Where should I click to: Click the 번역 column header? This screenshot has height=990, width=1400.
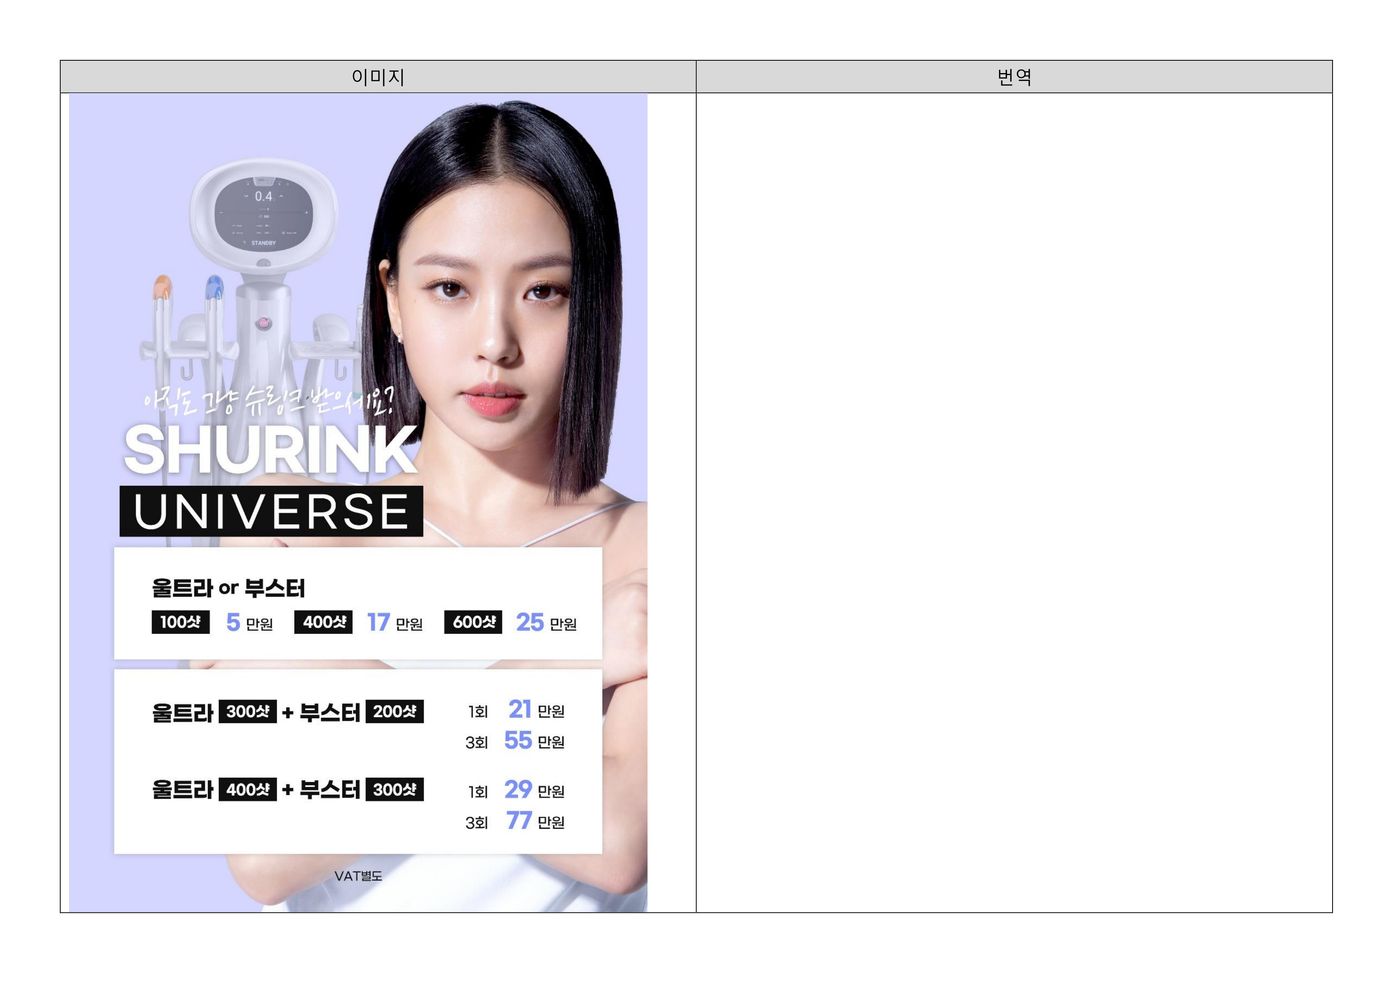(1014, 77)
